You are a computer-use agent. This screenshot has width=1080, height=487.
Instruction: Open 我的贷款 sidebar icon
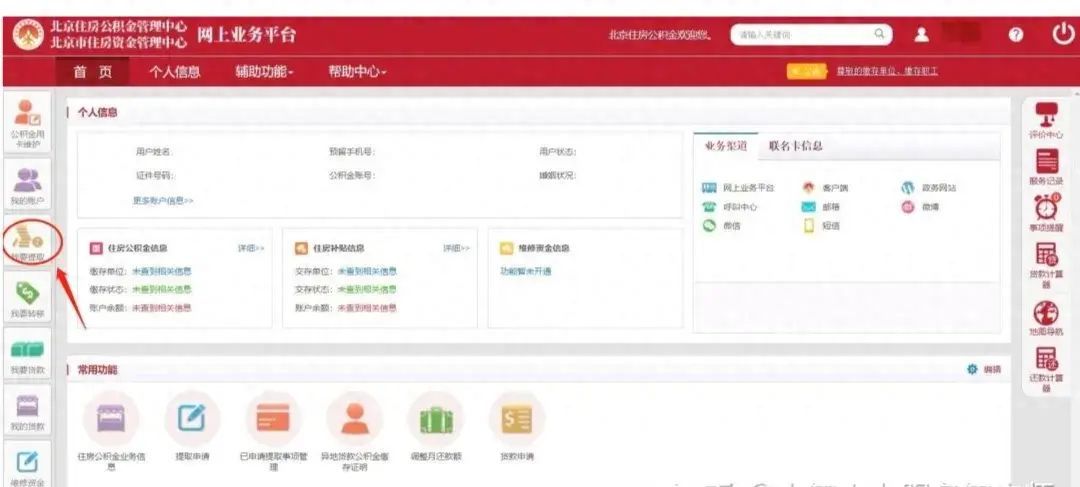coord(28,411)
